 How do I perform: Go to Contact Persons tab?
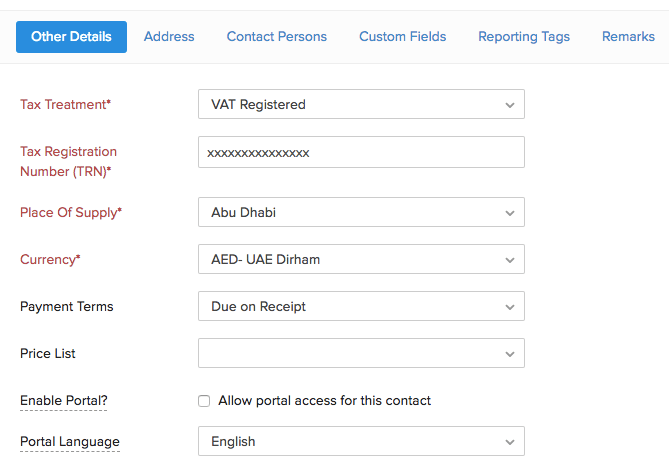pyautogui.click(x=276, y=37)
